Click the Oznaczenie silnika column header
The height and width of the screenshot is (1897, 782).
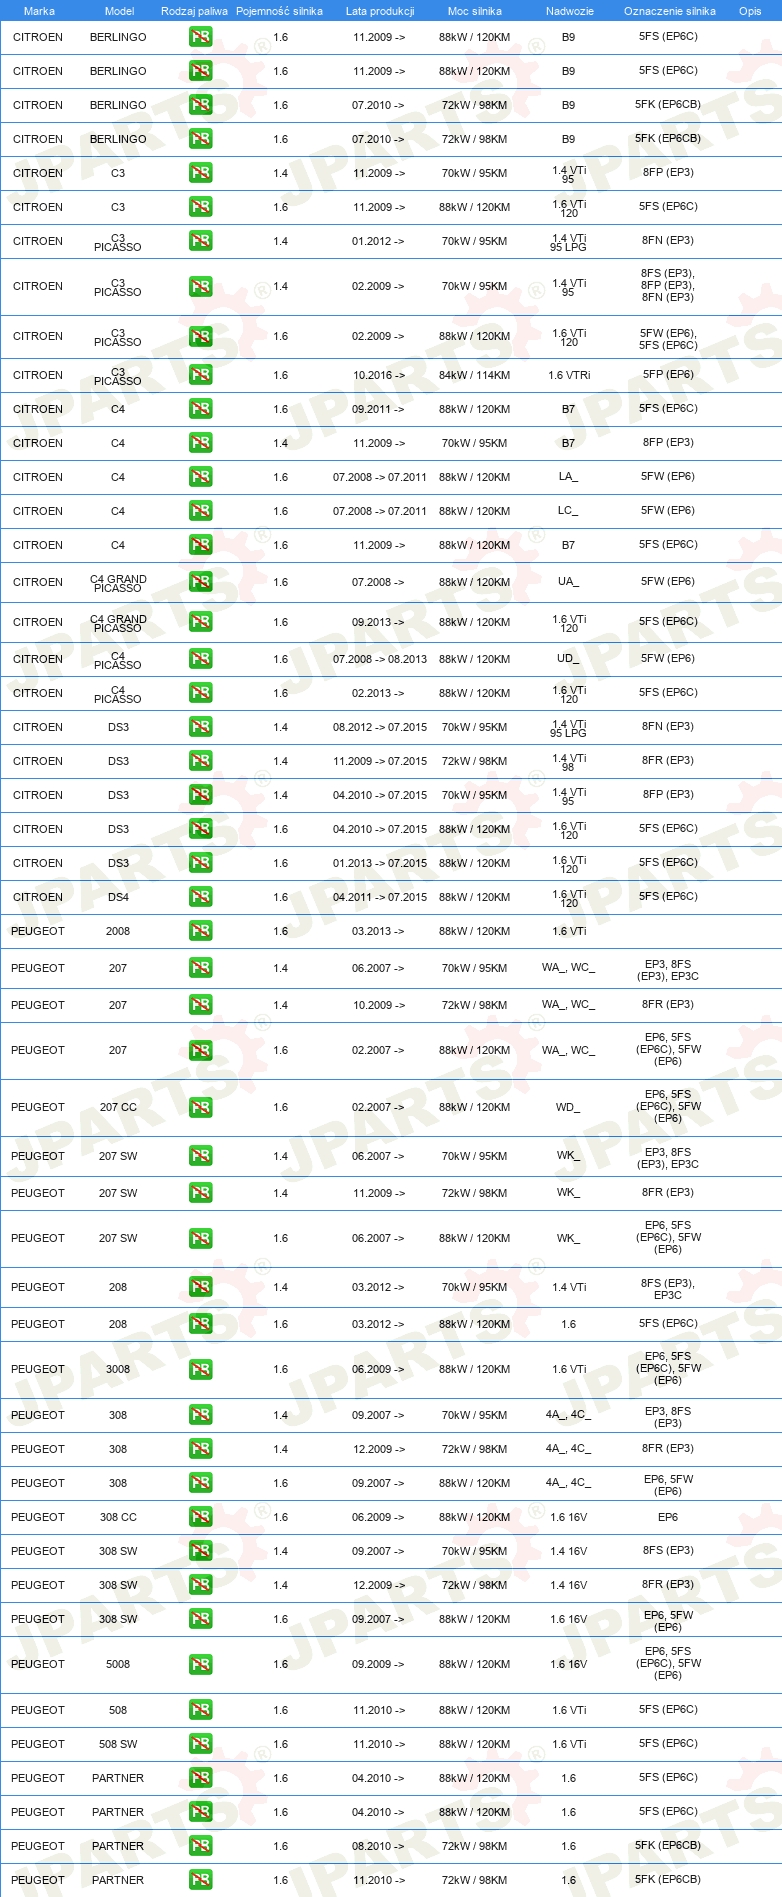(x=670, y=11)
